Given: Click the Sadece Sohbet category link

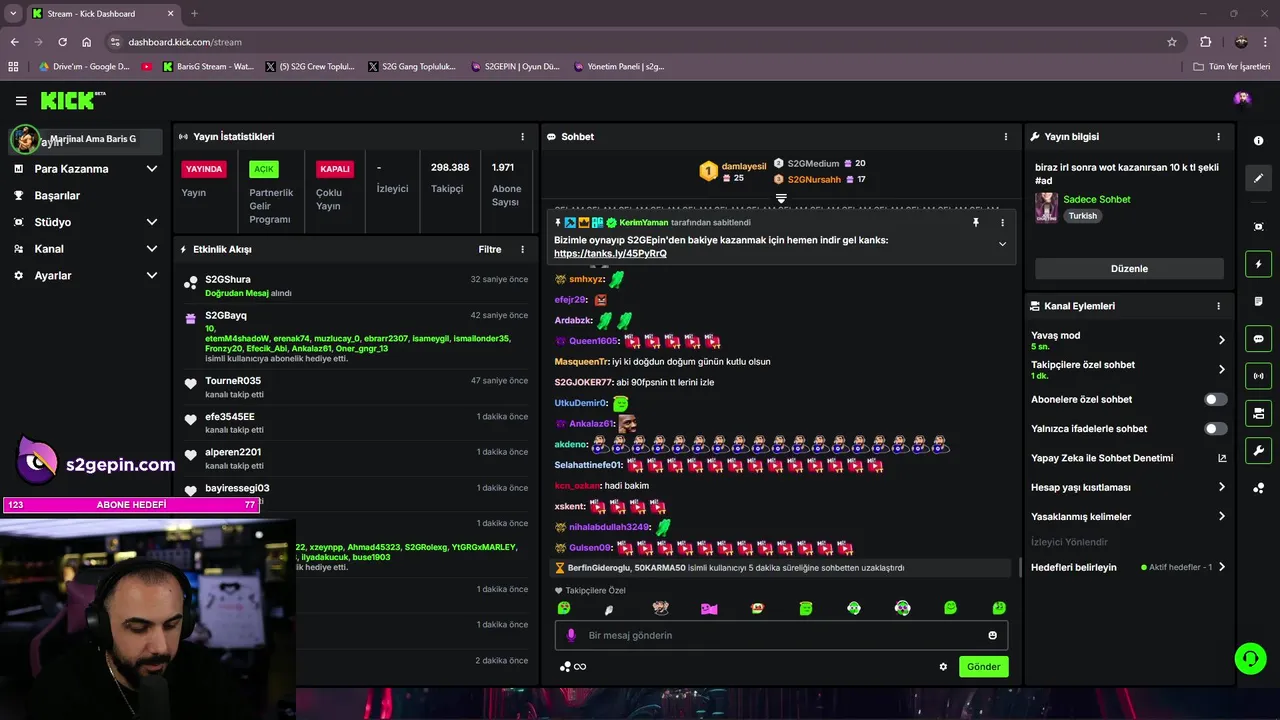Looking at the screenshot, I should (1097, 199).
